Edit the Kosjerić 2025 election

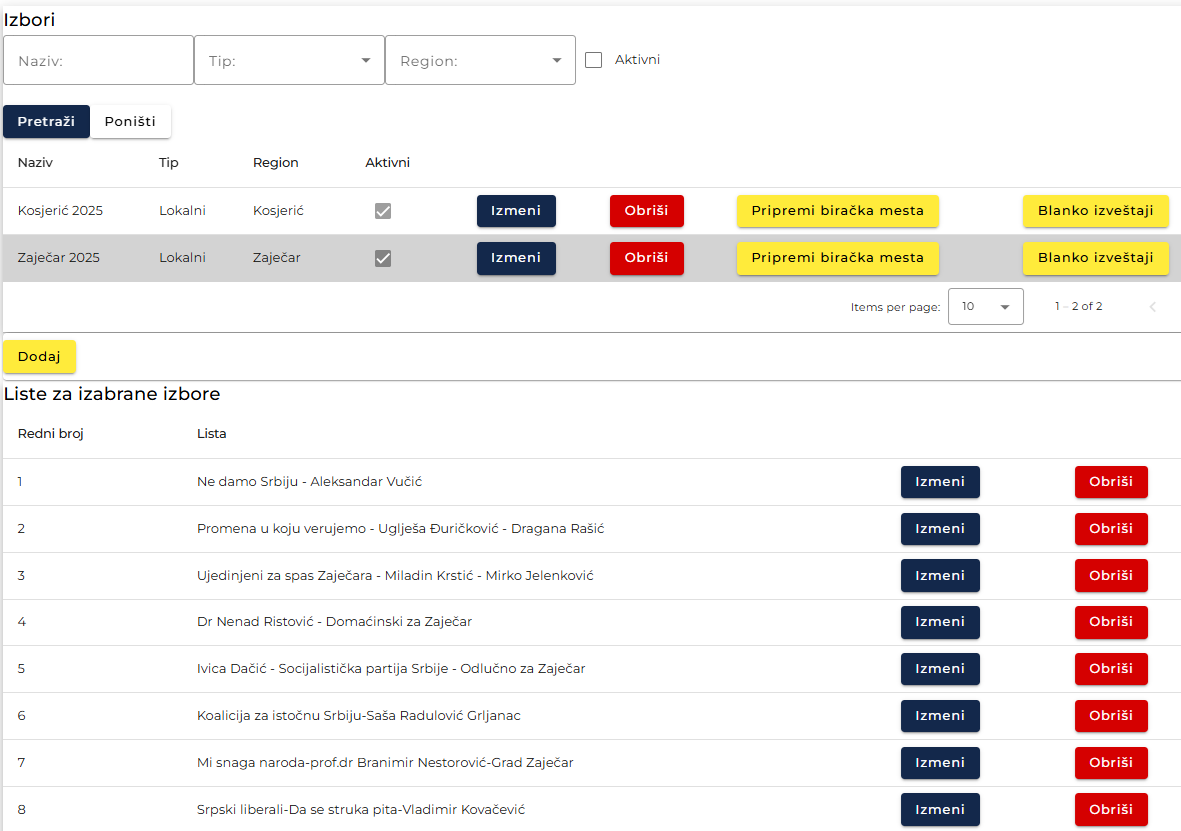(x=516, y=211)
